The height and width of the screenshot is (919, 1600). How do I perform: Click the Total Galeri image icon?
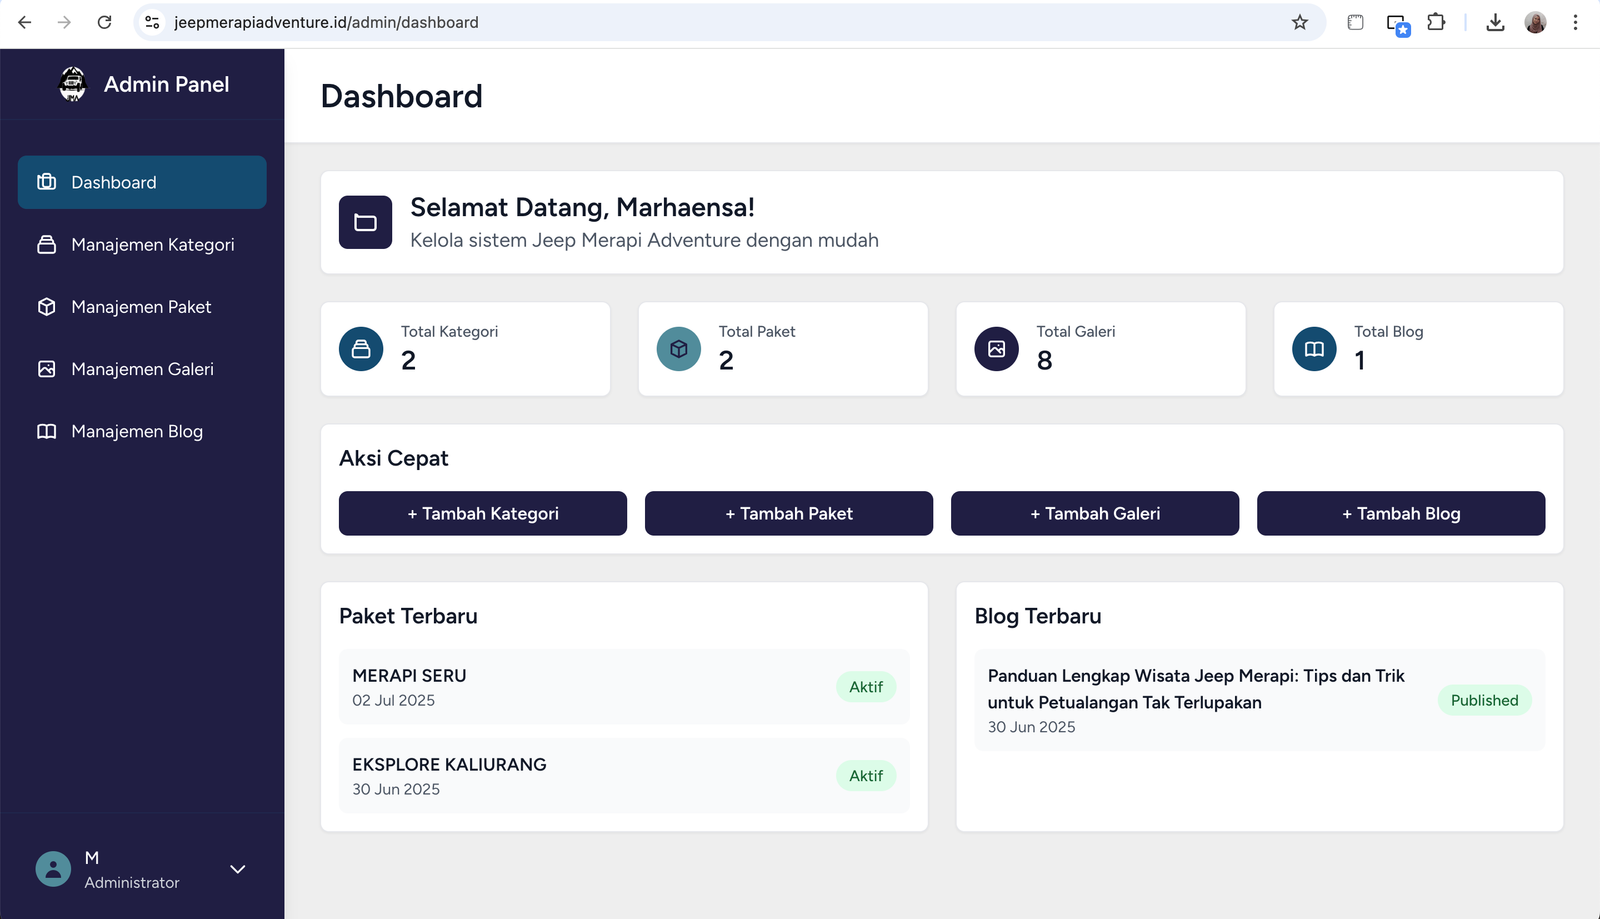(996, 349)
